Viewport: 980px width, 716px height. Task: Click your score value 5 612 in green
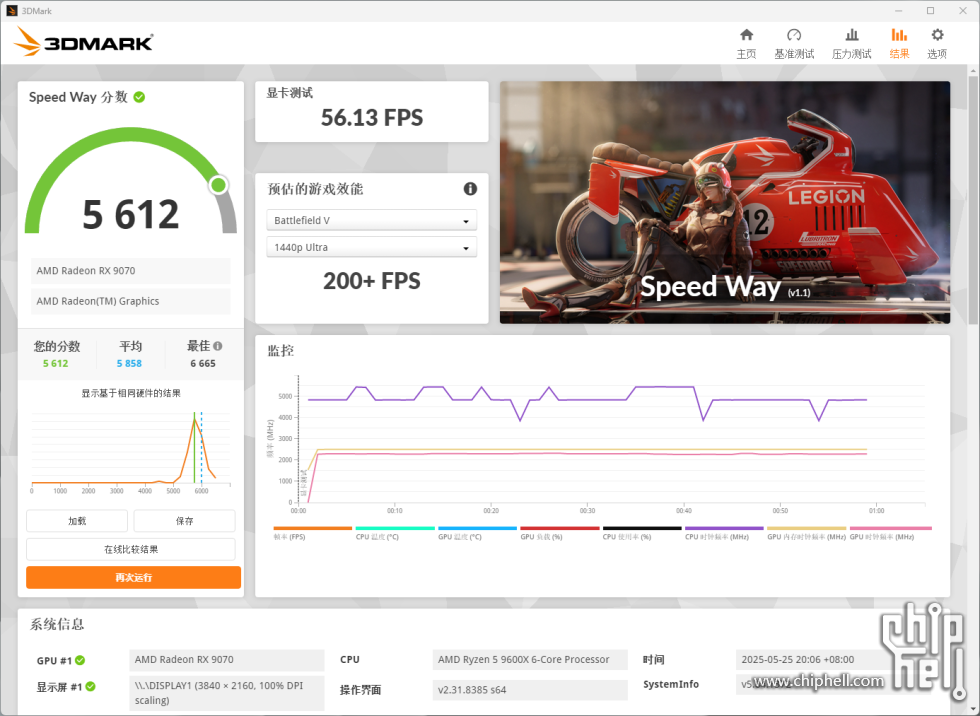56,364
